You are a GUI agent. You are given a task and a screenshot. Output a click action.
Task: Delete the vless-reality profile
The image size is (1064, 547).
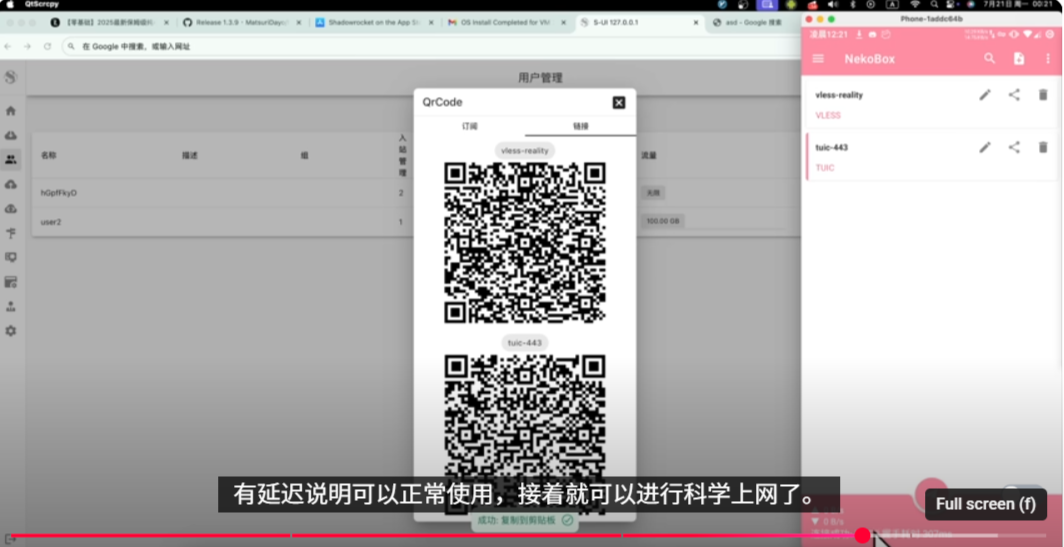[x=1043, y=95]
